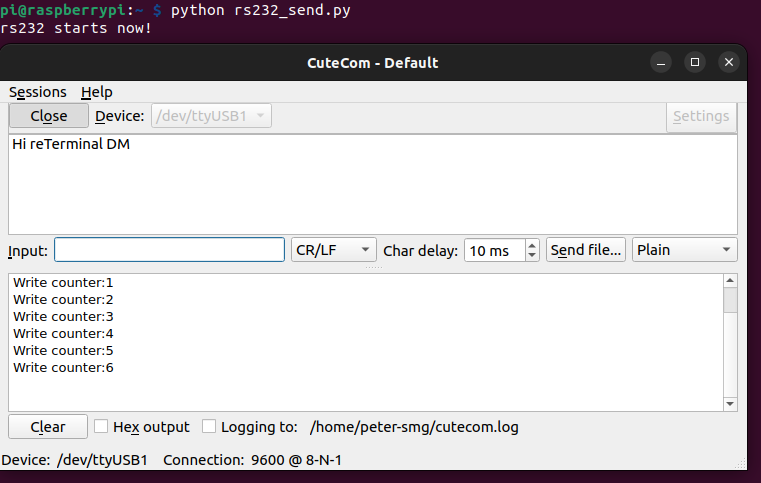Clear the output with Clear button
Viewport: 761px width, 483px height.
48,427
